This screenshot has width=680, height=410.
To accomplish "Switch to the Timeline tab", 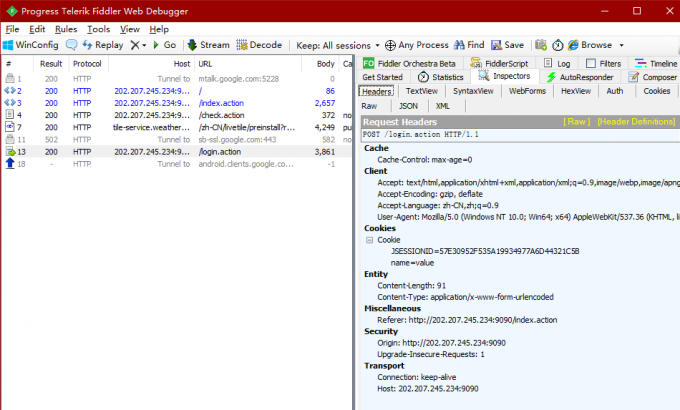I will click(656, 63).
